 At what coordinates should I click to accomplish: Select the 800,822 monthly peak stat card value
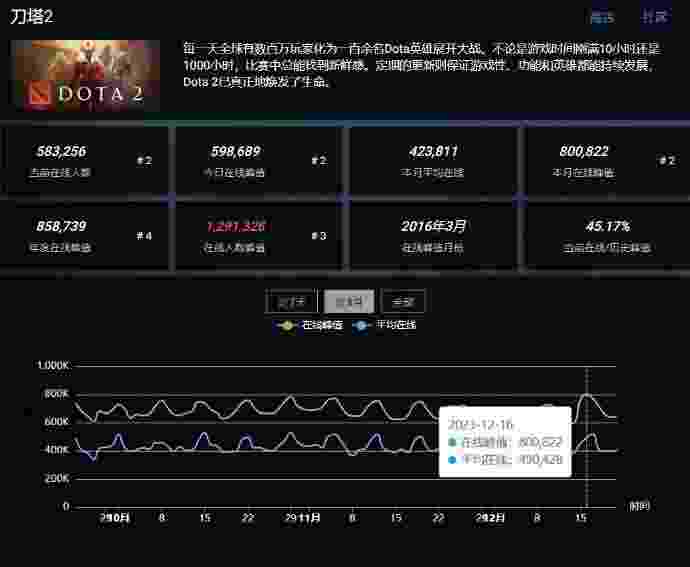pyautogui.click(x=584, y=151)
